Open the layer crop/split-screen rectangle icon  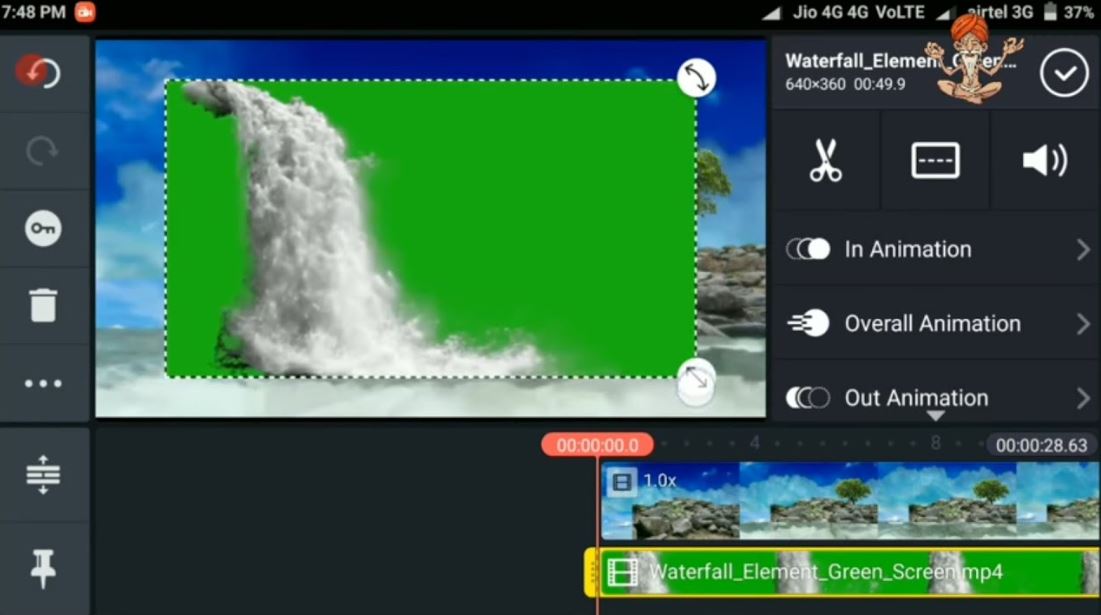pos(935,160)
